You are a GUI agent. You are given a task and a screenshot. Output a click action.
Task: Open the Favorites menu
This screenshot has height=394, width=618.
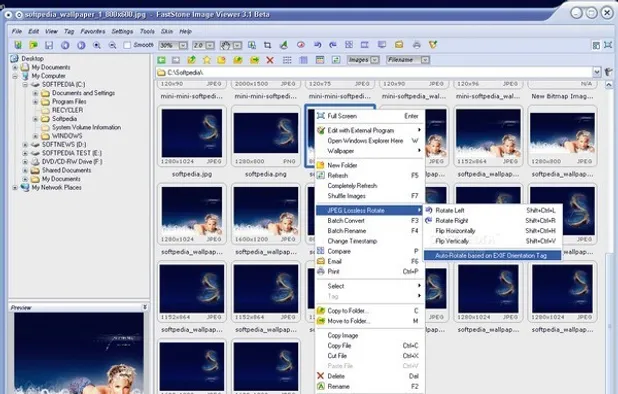coord(93,31)
